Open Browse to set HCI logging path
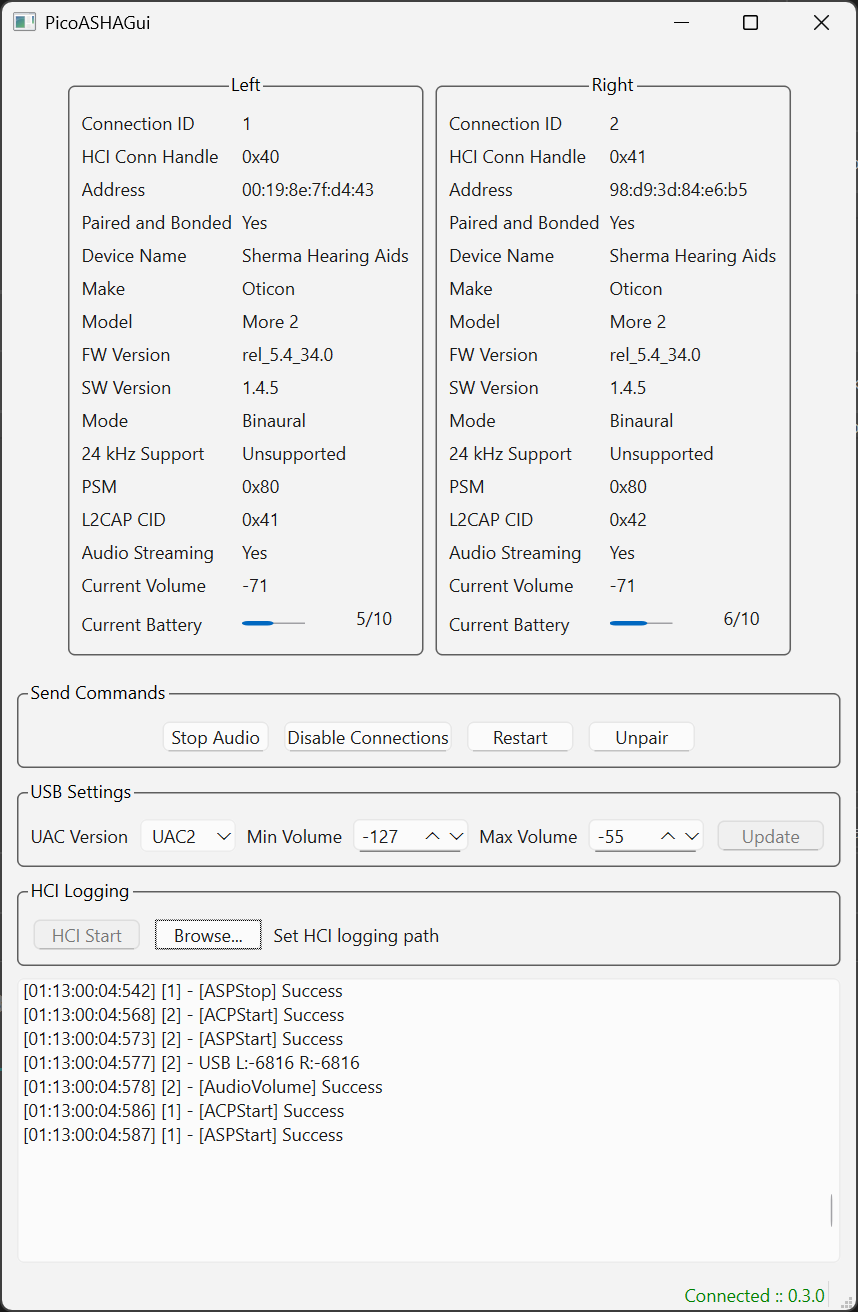The image size is (858, 1312). tap(207, 935)
